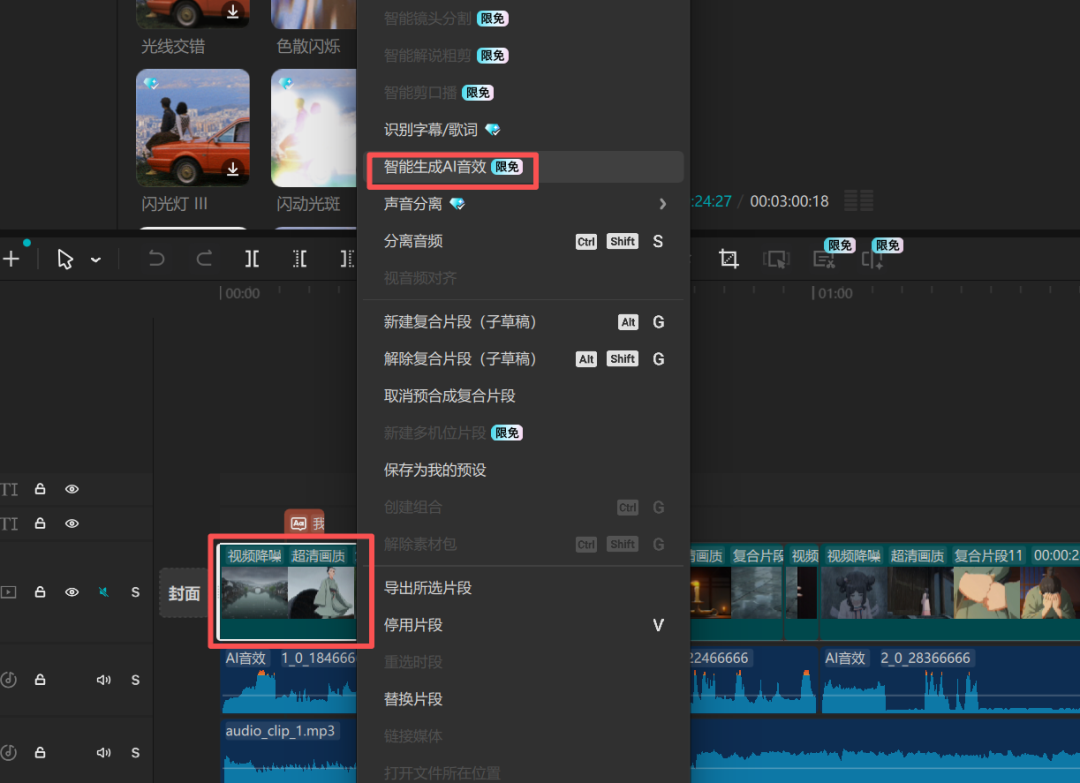Viewport: 1080px width, 783px height.
Task: Click the undo arrow in timeline toolbar
Action: coord(156,259)
